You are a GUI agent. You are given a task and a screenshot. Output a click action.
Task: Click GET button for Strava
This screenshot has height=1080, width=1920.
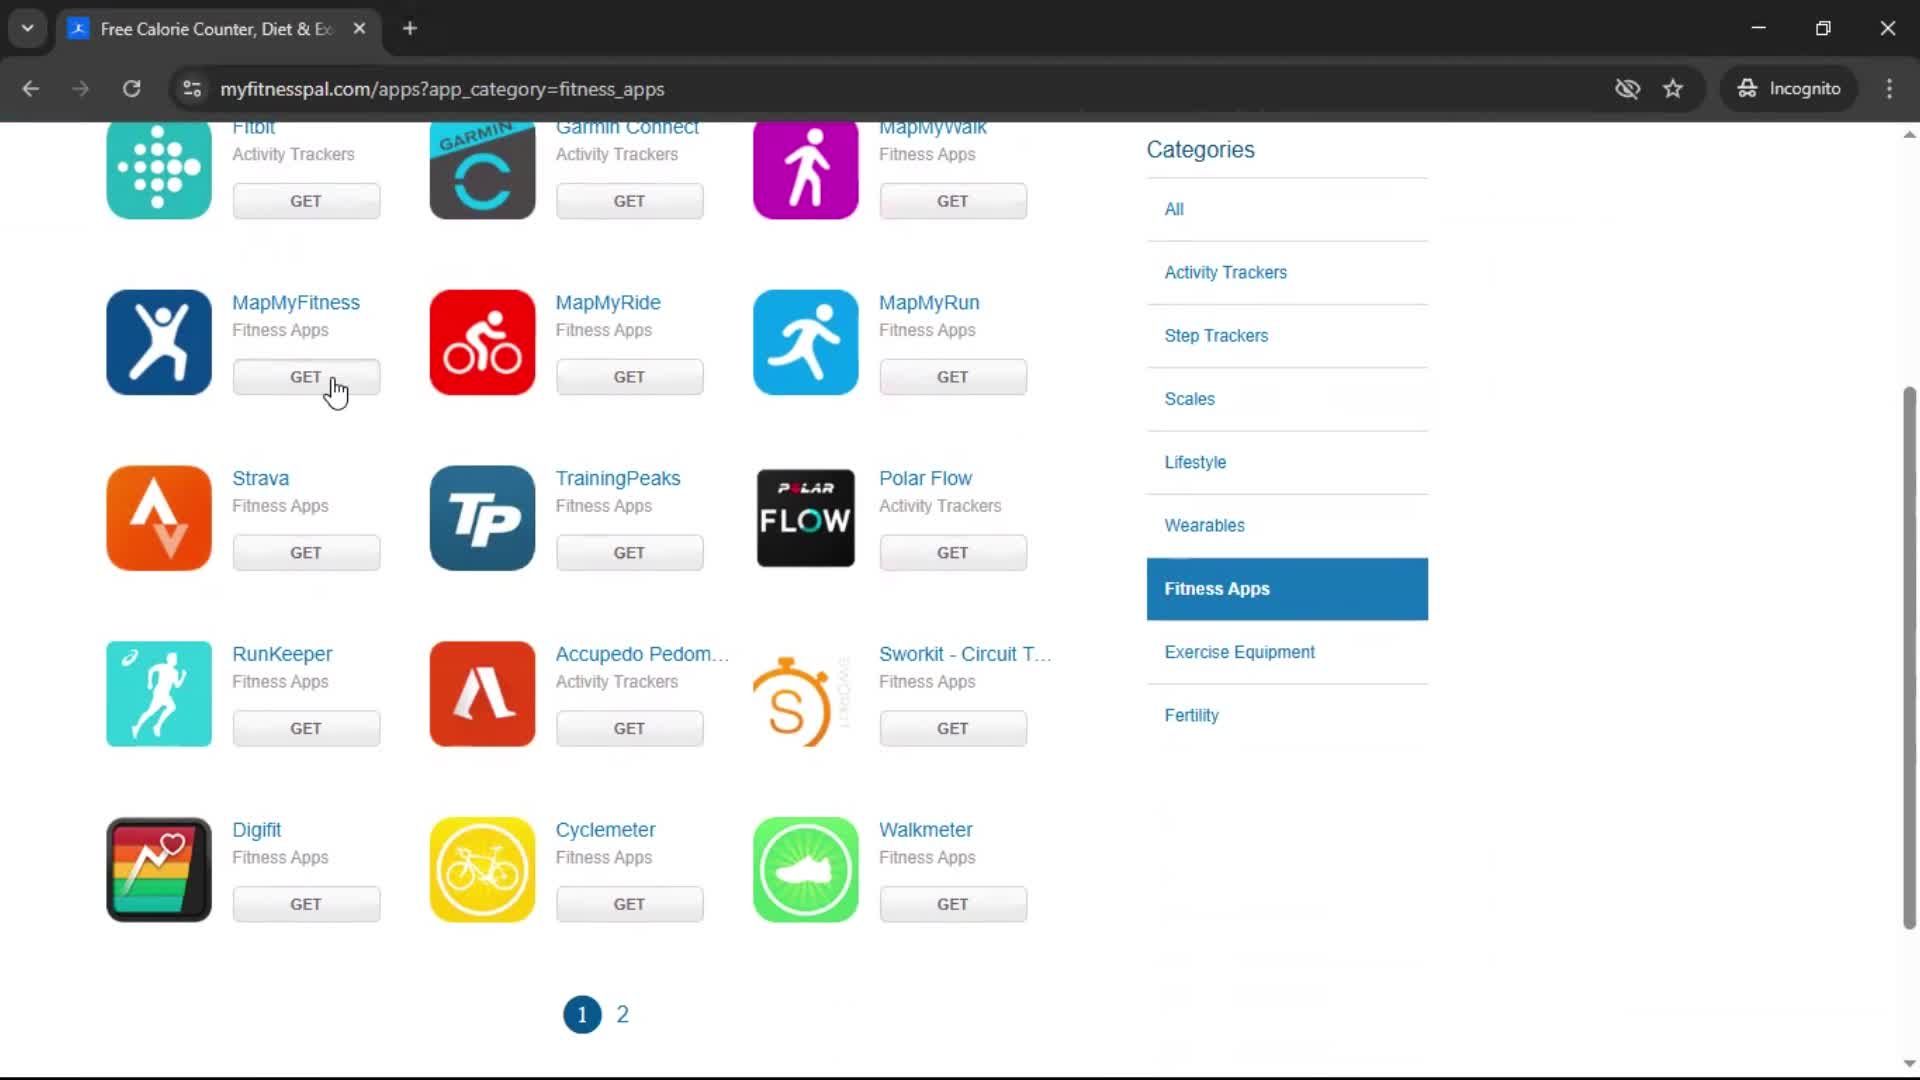pyautogui.click(x=306, y=553)
